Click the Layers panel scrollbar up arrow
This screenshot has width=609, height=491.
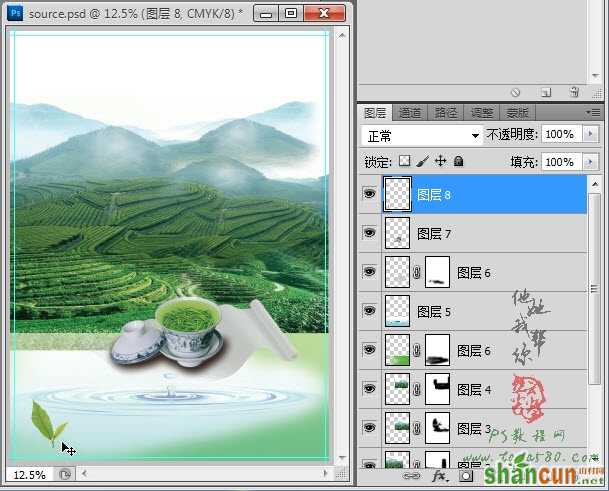(x=595, y=184)
